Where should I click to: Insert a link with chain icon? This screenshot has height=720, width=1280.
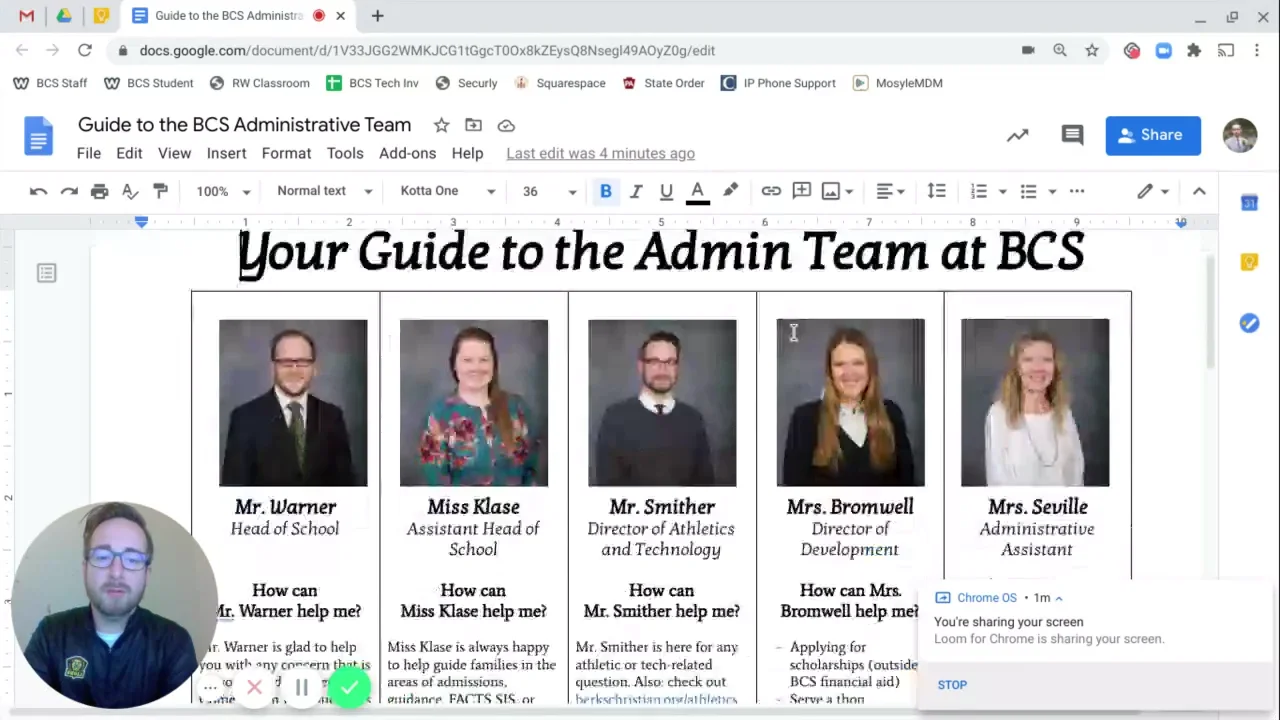(771, 191)
